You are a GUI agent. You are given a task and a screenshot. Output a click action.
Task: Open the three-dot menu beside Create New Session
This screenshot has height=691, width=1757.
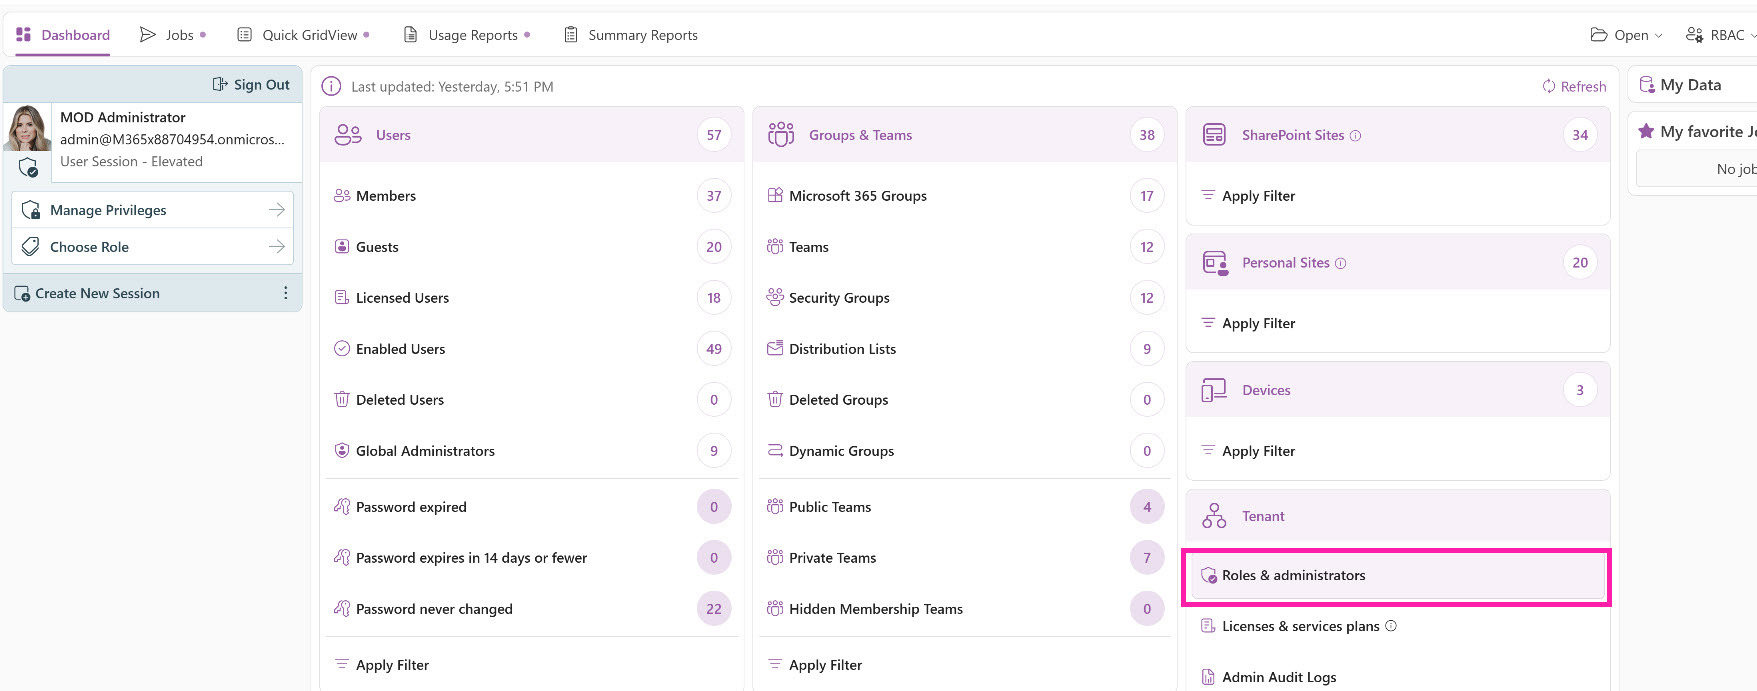point(285,293)
